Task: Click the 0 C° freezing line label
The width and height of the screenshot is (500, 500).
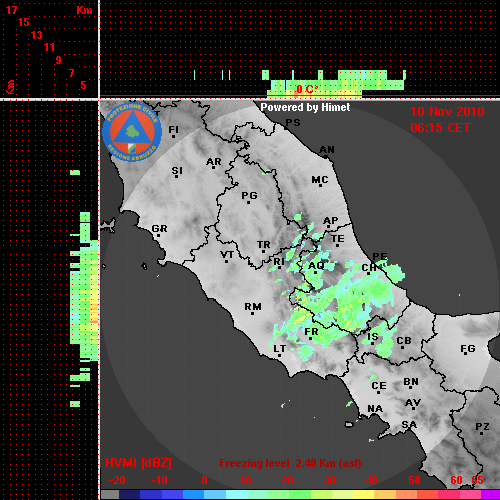Action: [307, 89]
